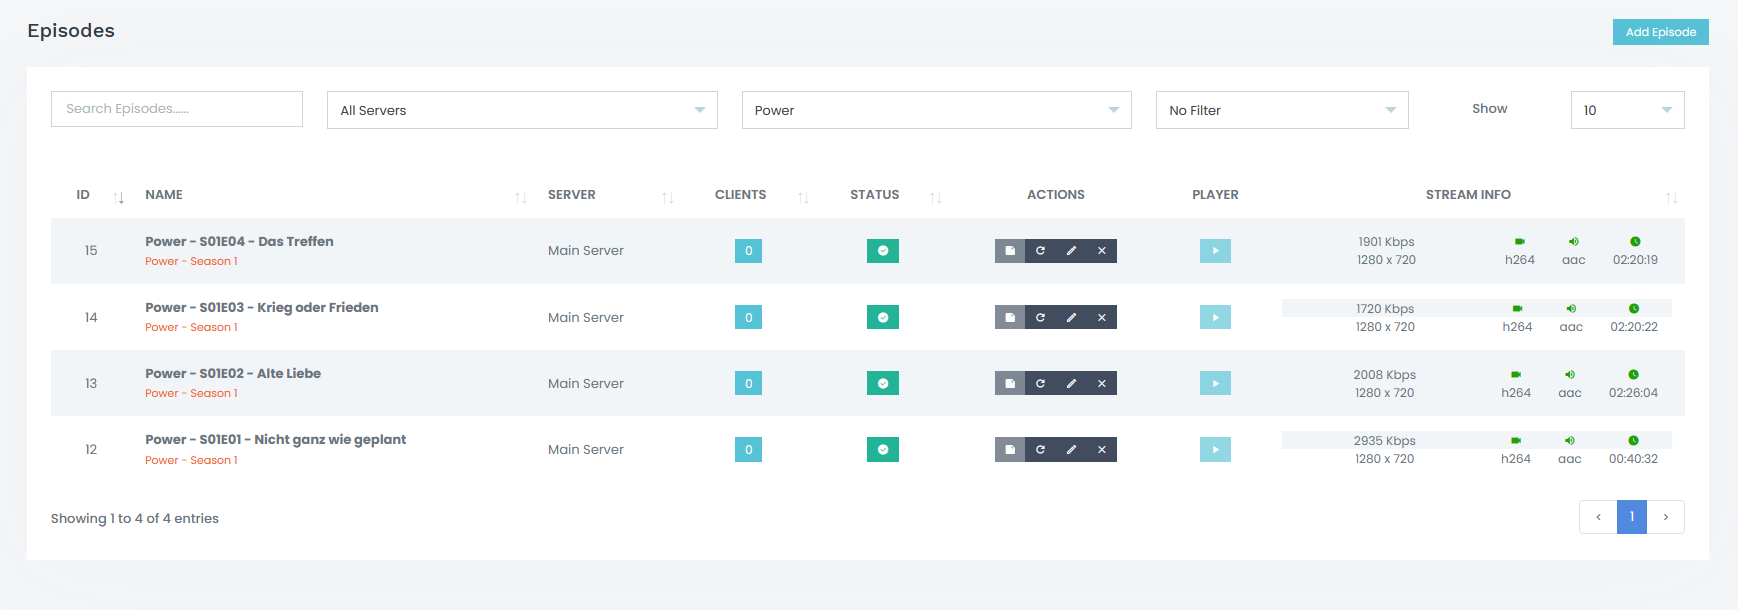Image resolution: width=1738 pixels, height=610 pixels.
Task: Click the Add Episode button
Action: click(x=1660, y=32)
